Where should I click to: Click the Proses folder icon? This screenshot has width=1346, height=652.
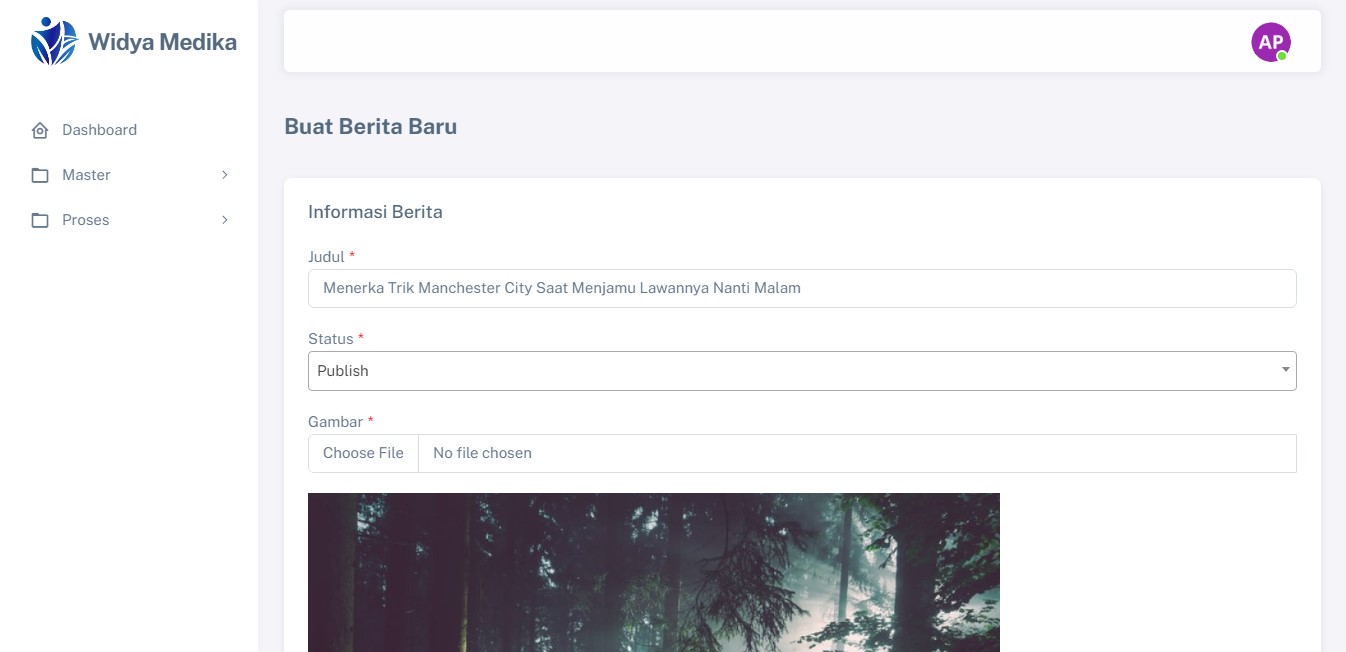click(x=40, y=220)
